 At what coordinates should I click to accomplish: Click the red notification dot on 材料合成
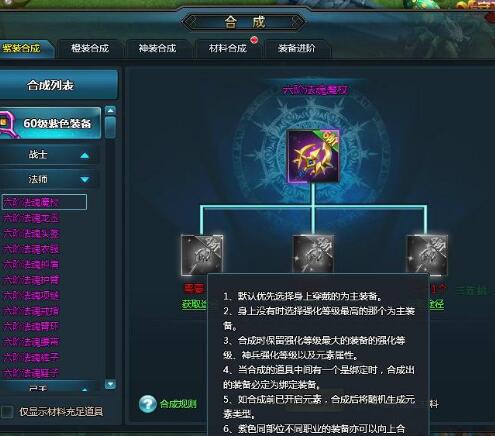click(x=254, y=40)
